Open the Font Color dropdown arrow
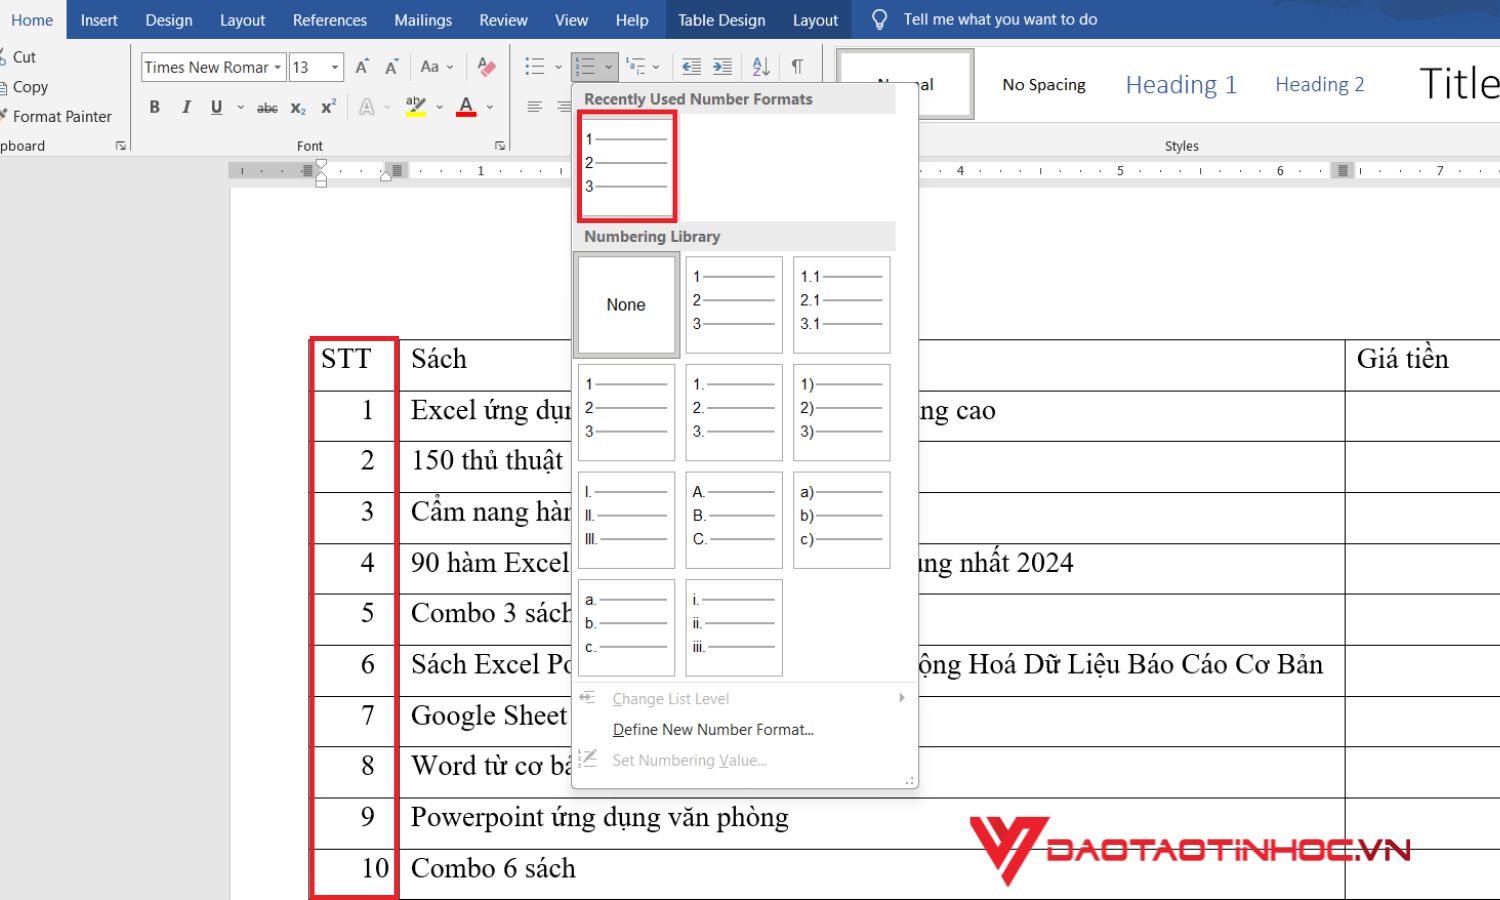This screenshot has height=900, width=1500. click(489, 106)
